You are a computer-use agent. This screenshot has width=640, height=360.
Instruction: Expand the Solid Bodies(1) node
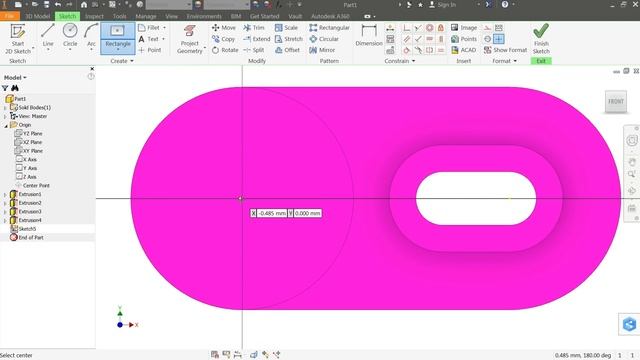pyautogui.click(x=5, y=108)
